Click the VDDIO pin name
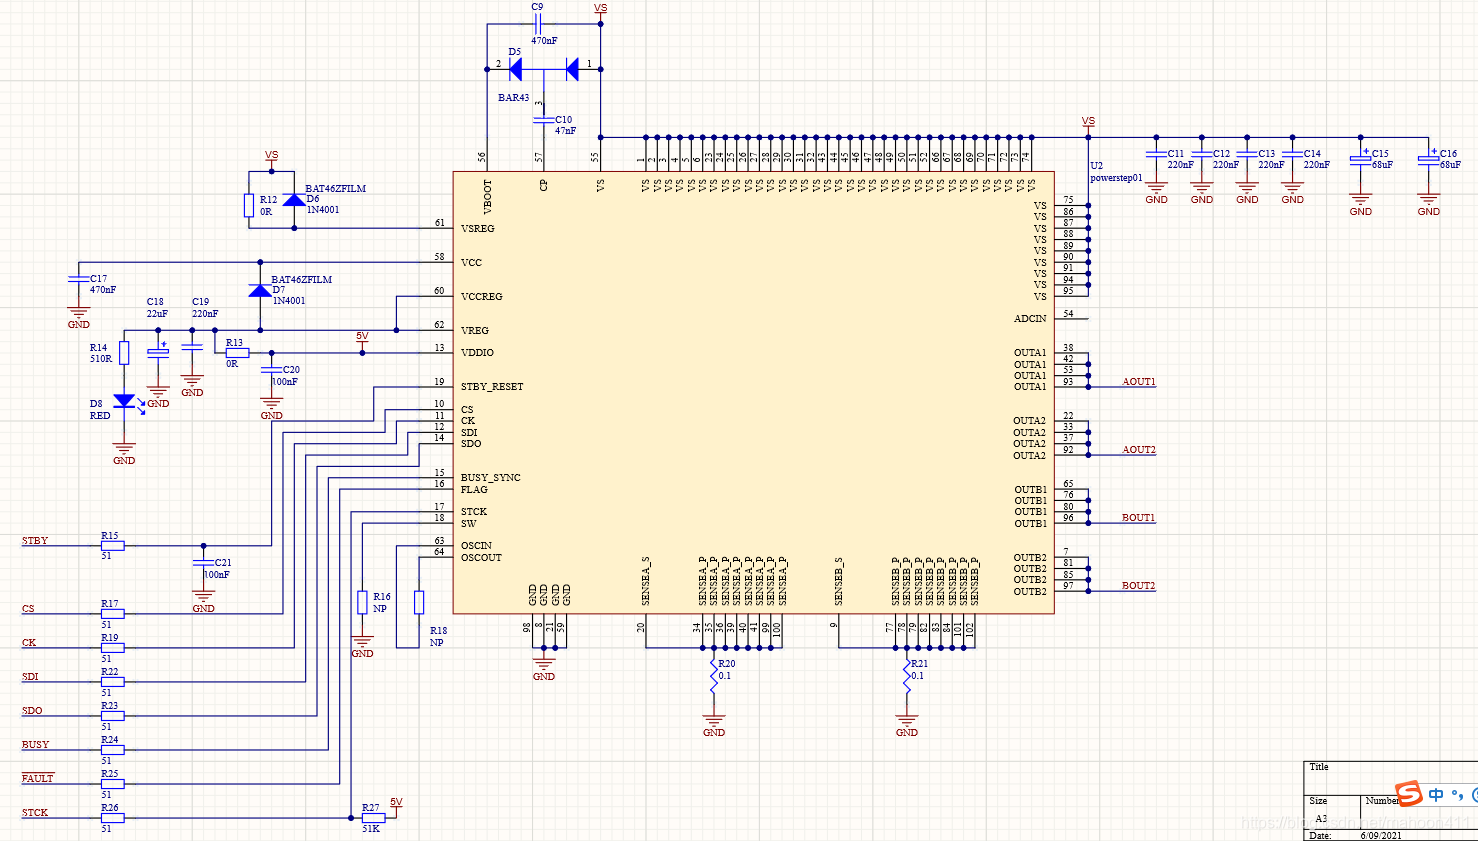The image size is (1478, 841). point(477,353)
